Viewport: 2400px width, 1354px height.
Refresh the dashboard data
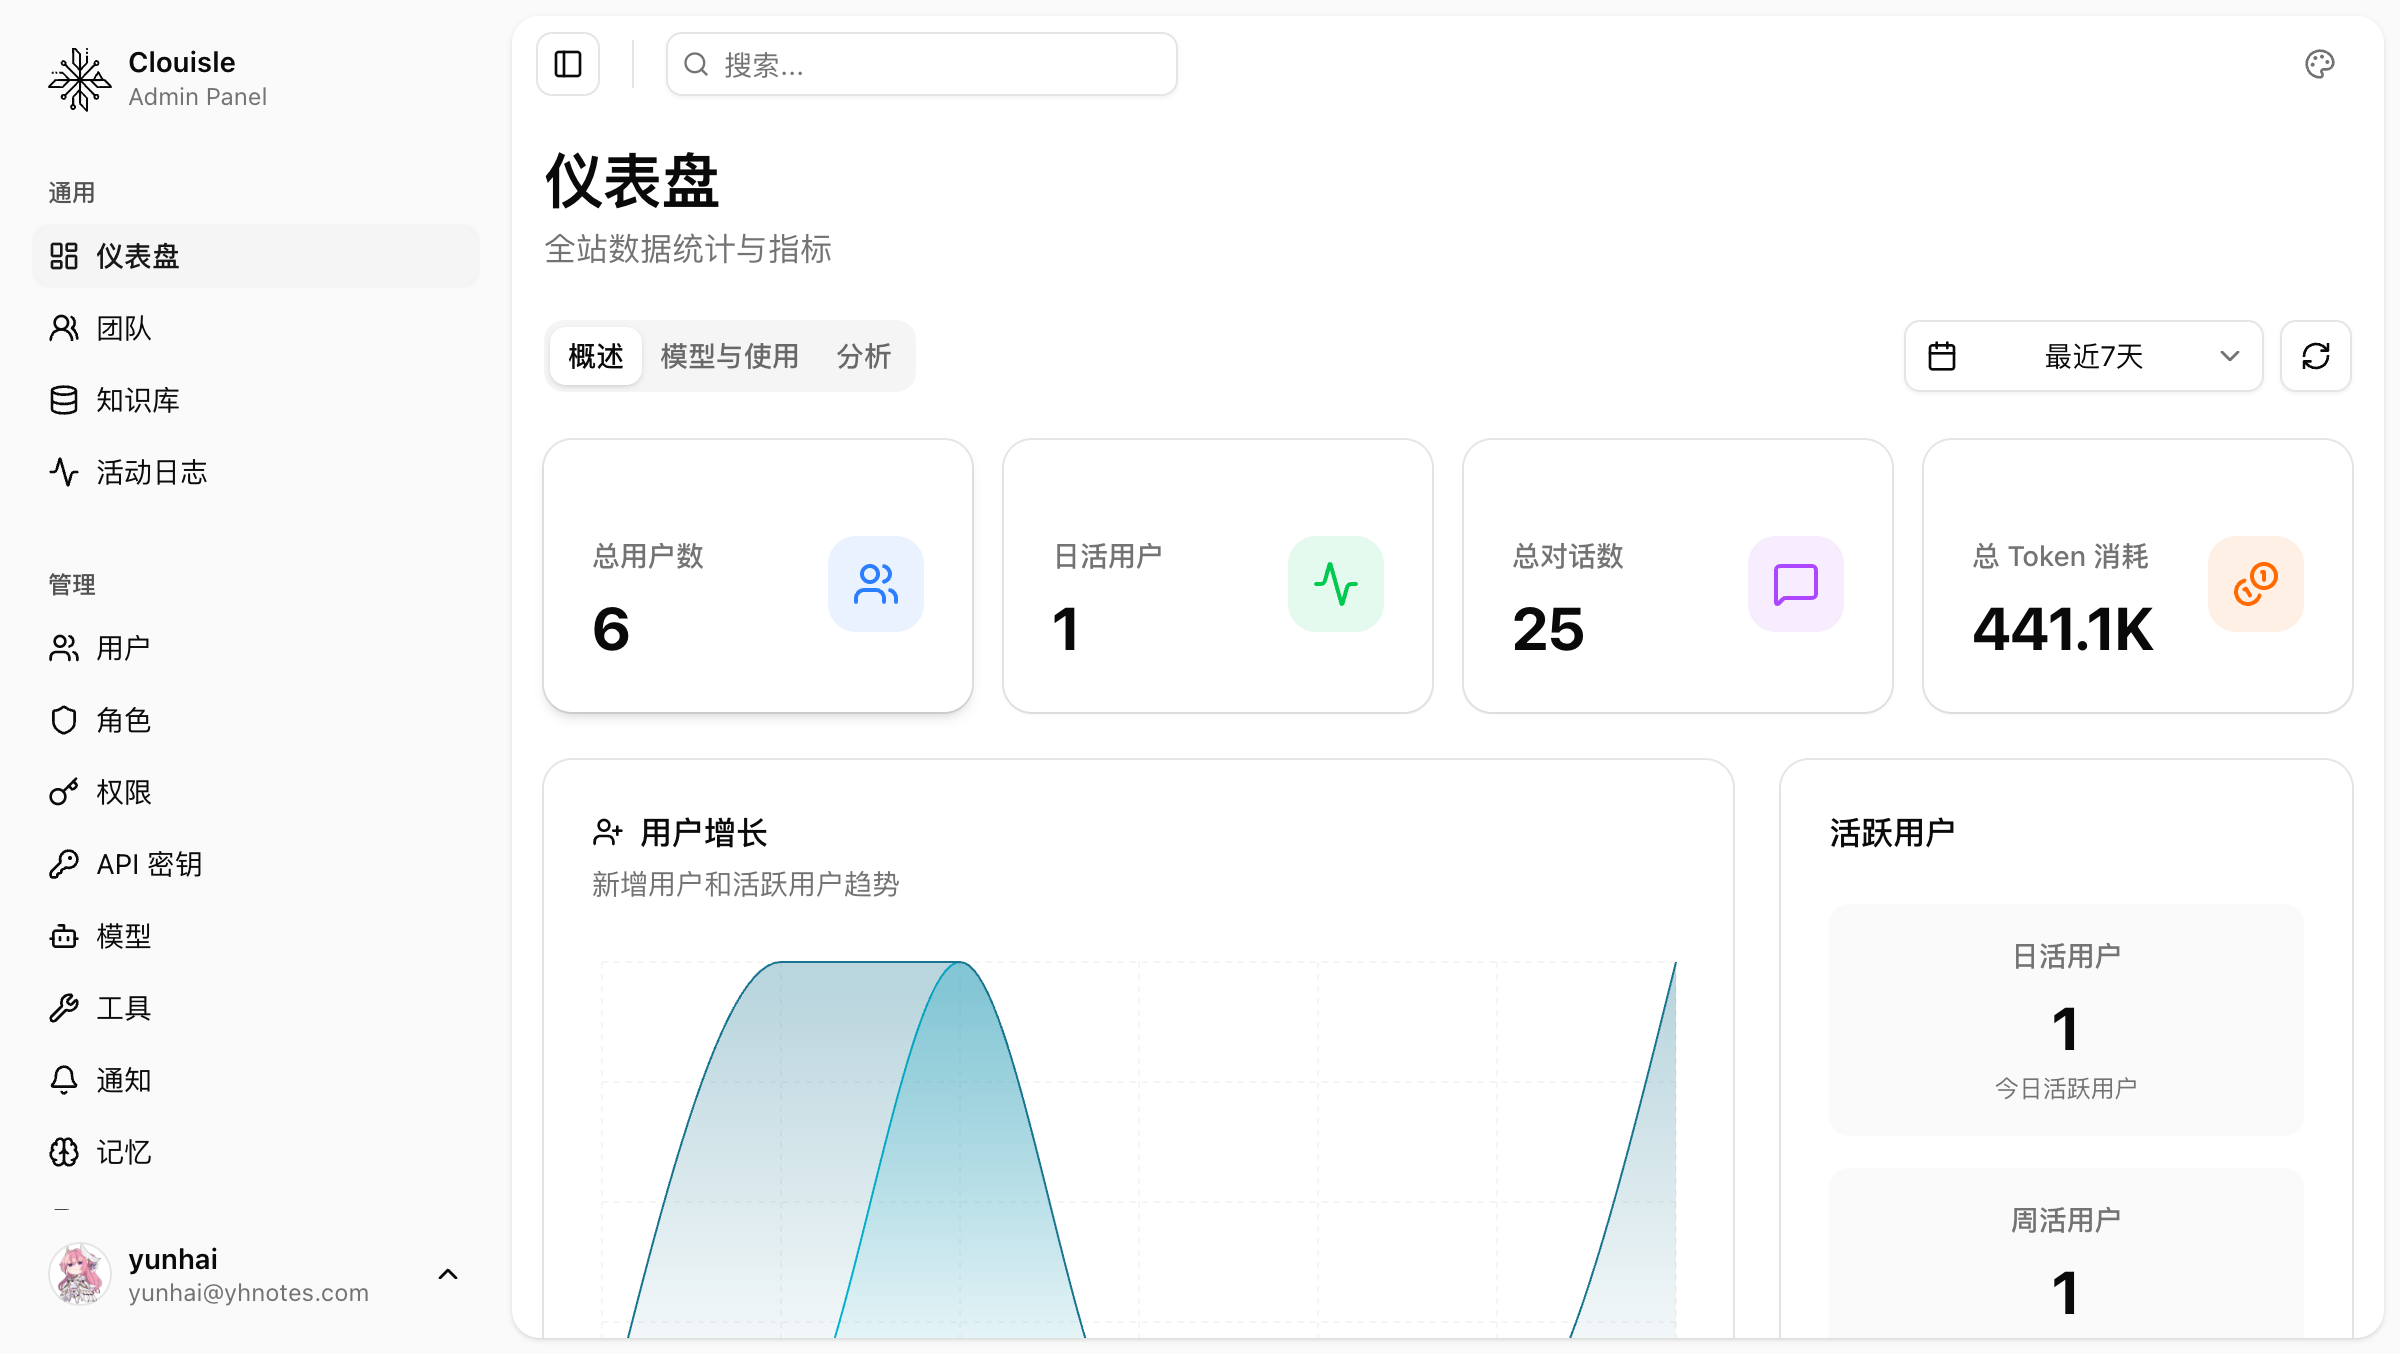(x=2317, y=356)
